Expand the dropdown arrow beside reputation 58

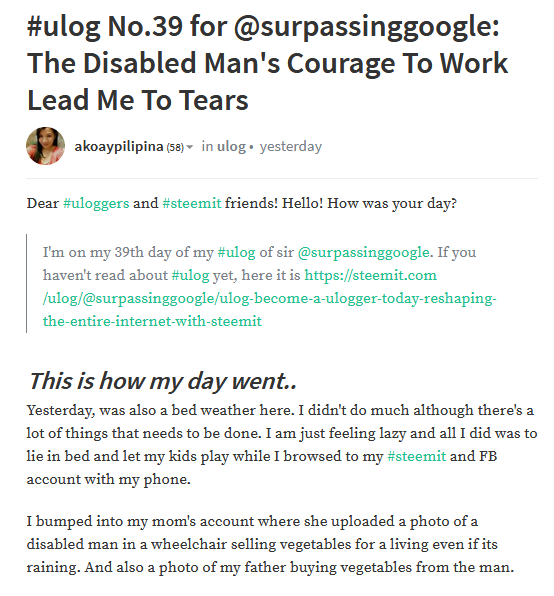point(190,147)
